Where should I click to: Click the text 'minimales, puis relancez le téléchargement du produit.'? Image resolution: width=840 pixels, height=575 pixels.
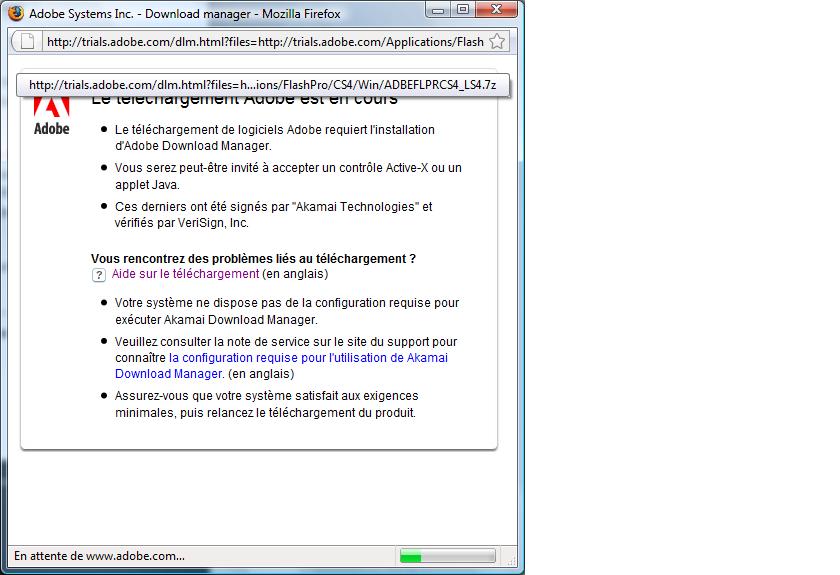pos(265,413)
